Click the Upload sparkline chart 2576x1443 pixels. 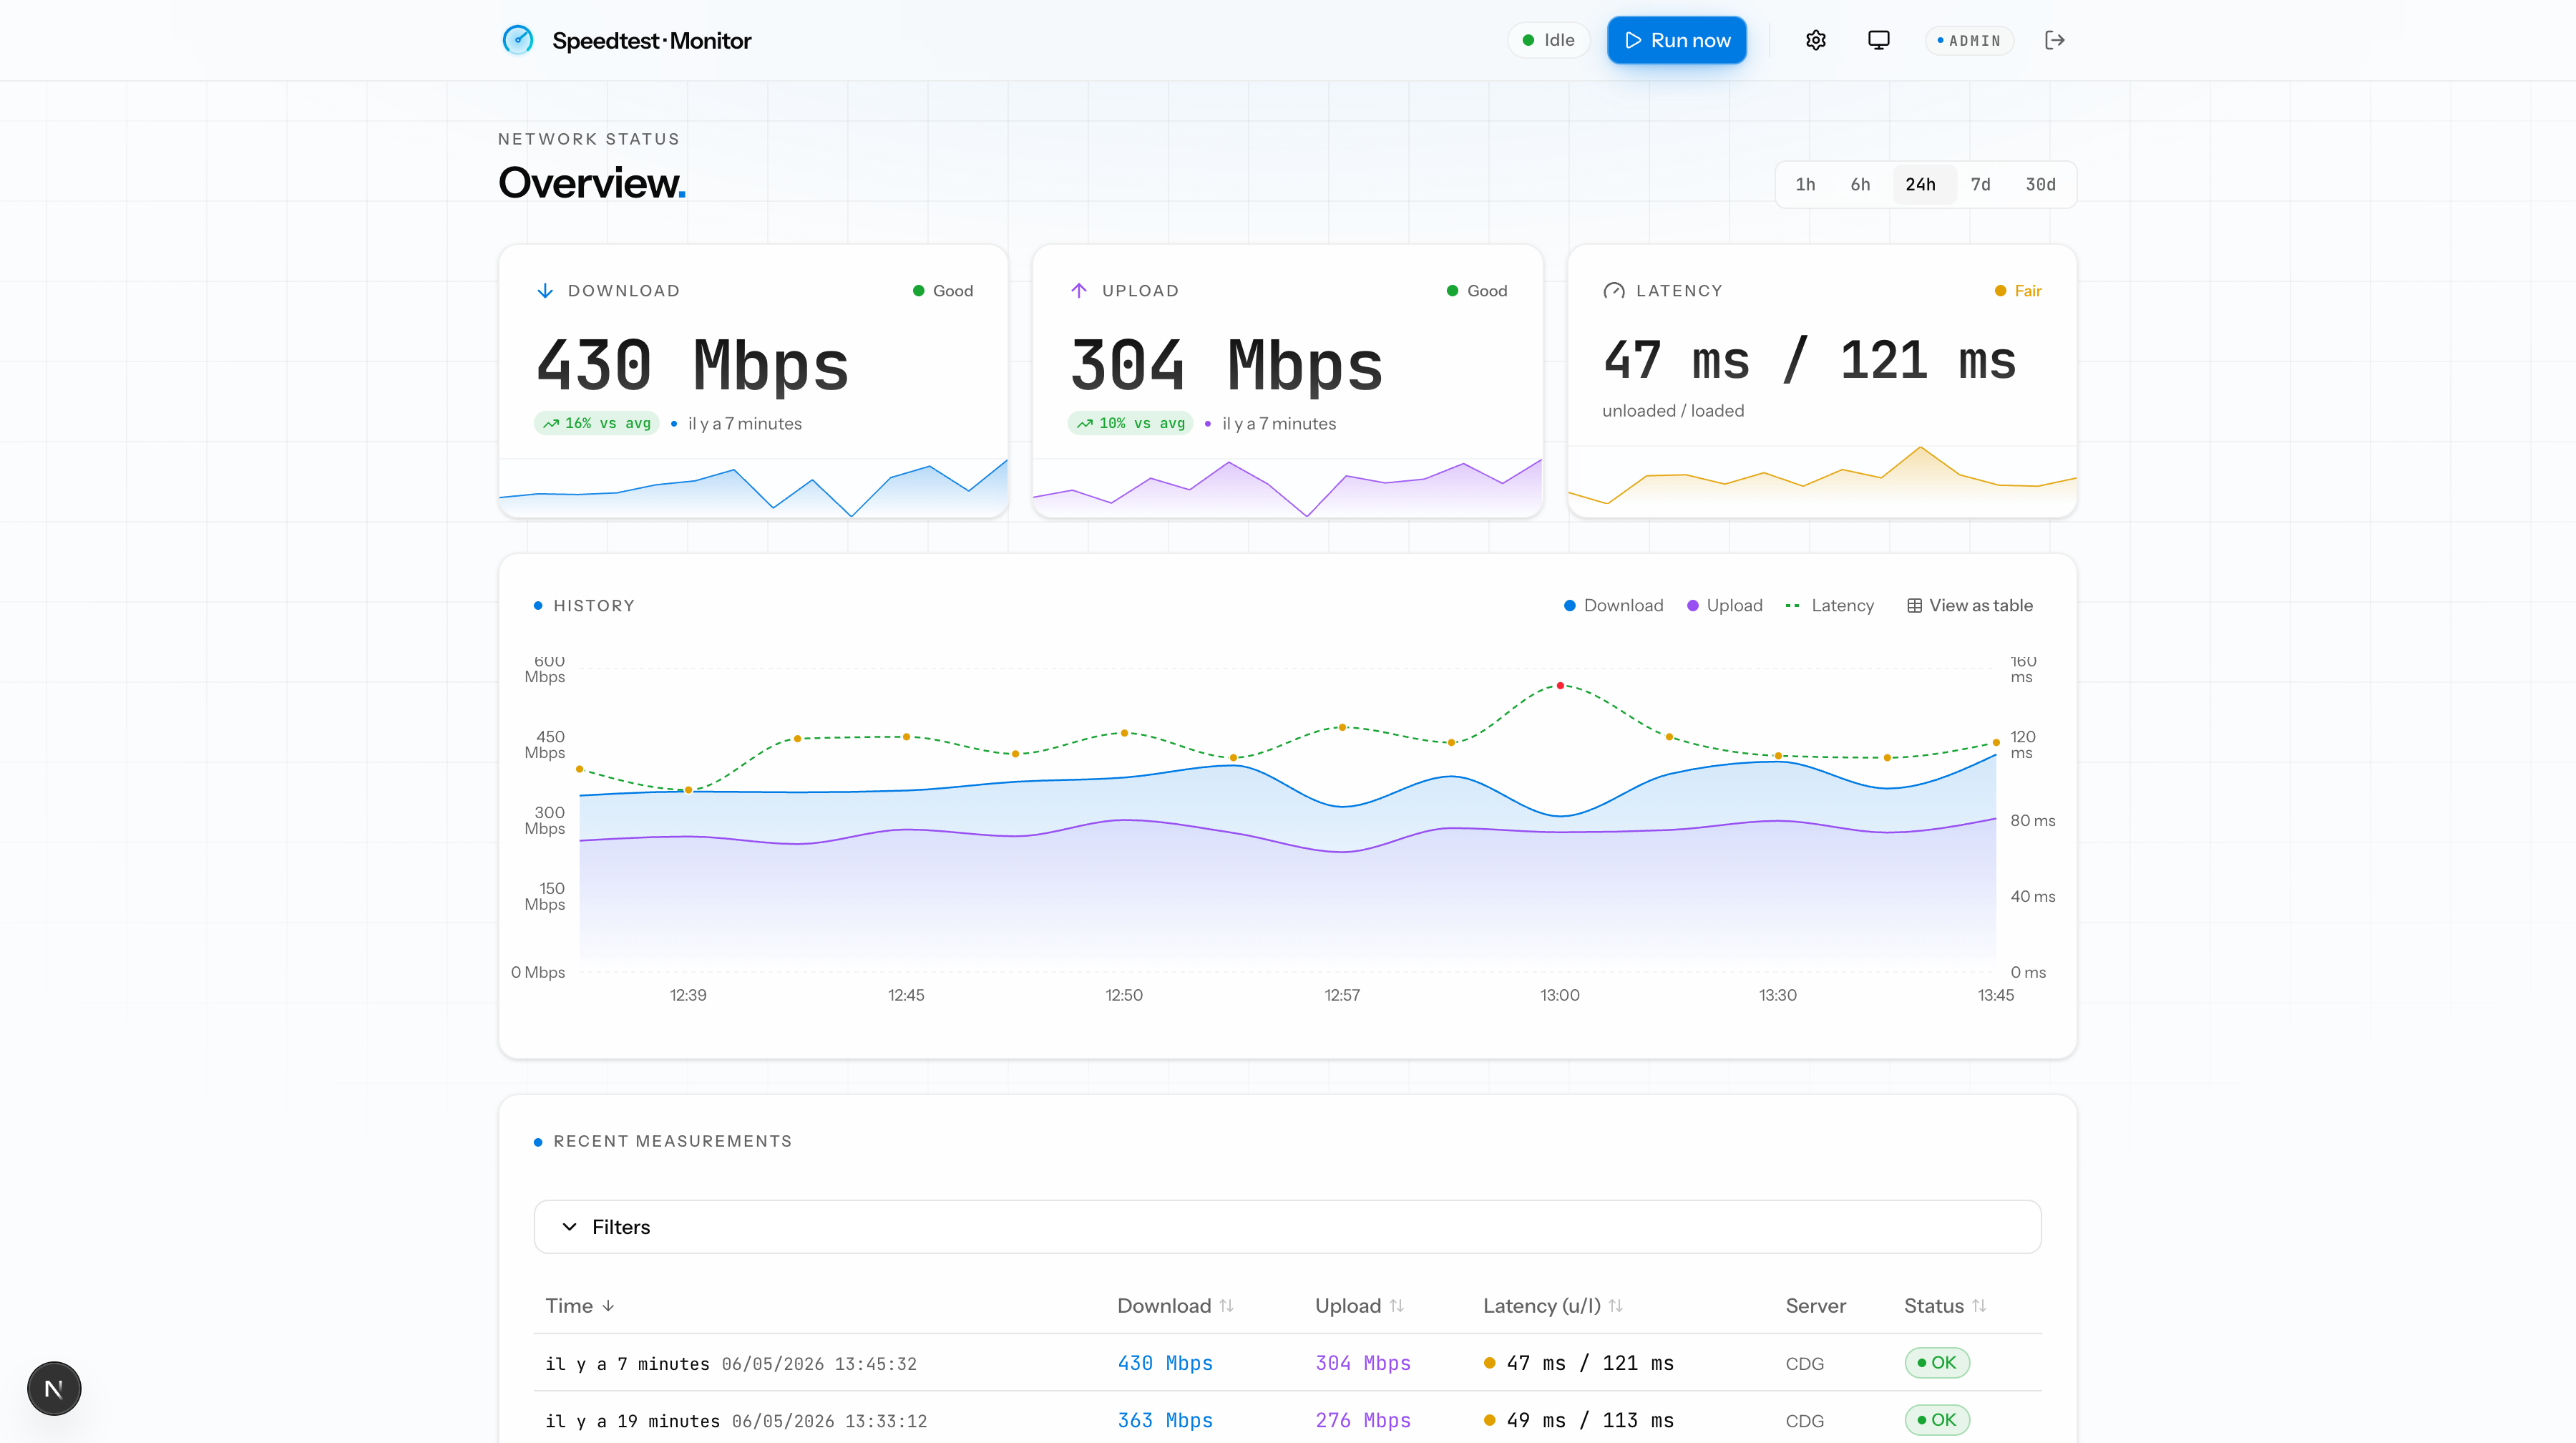(1287, 487)
